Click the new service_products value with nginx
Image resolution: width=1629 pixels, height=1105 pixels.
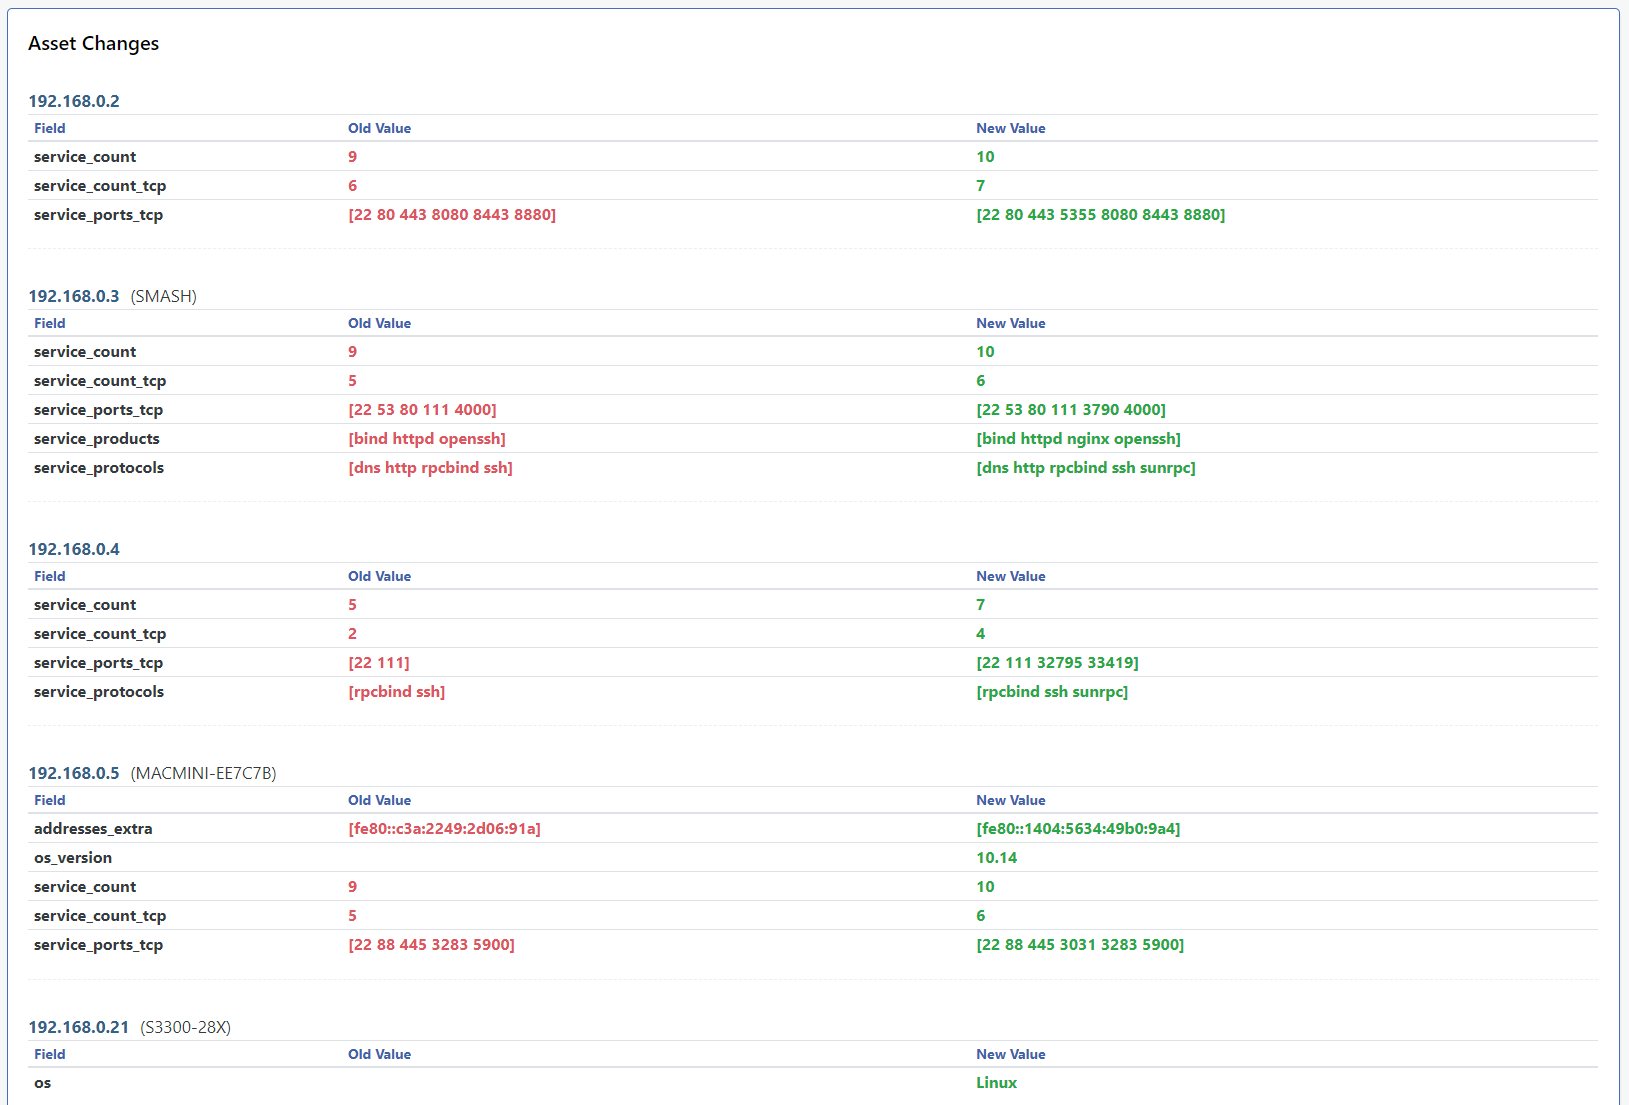[1078, 439]
